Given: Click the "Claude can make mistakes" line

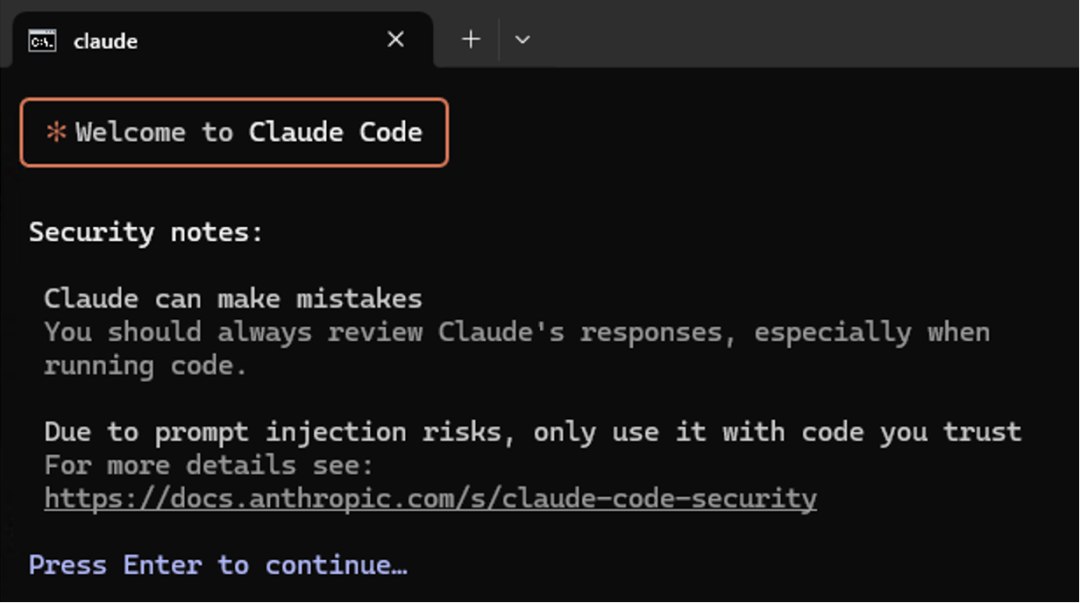Looking at the screenshot, I should tap(233, 298).
